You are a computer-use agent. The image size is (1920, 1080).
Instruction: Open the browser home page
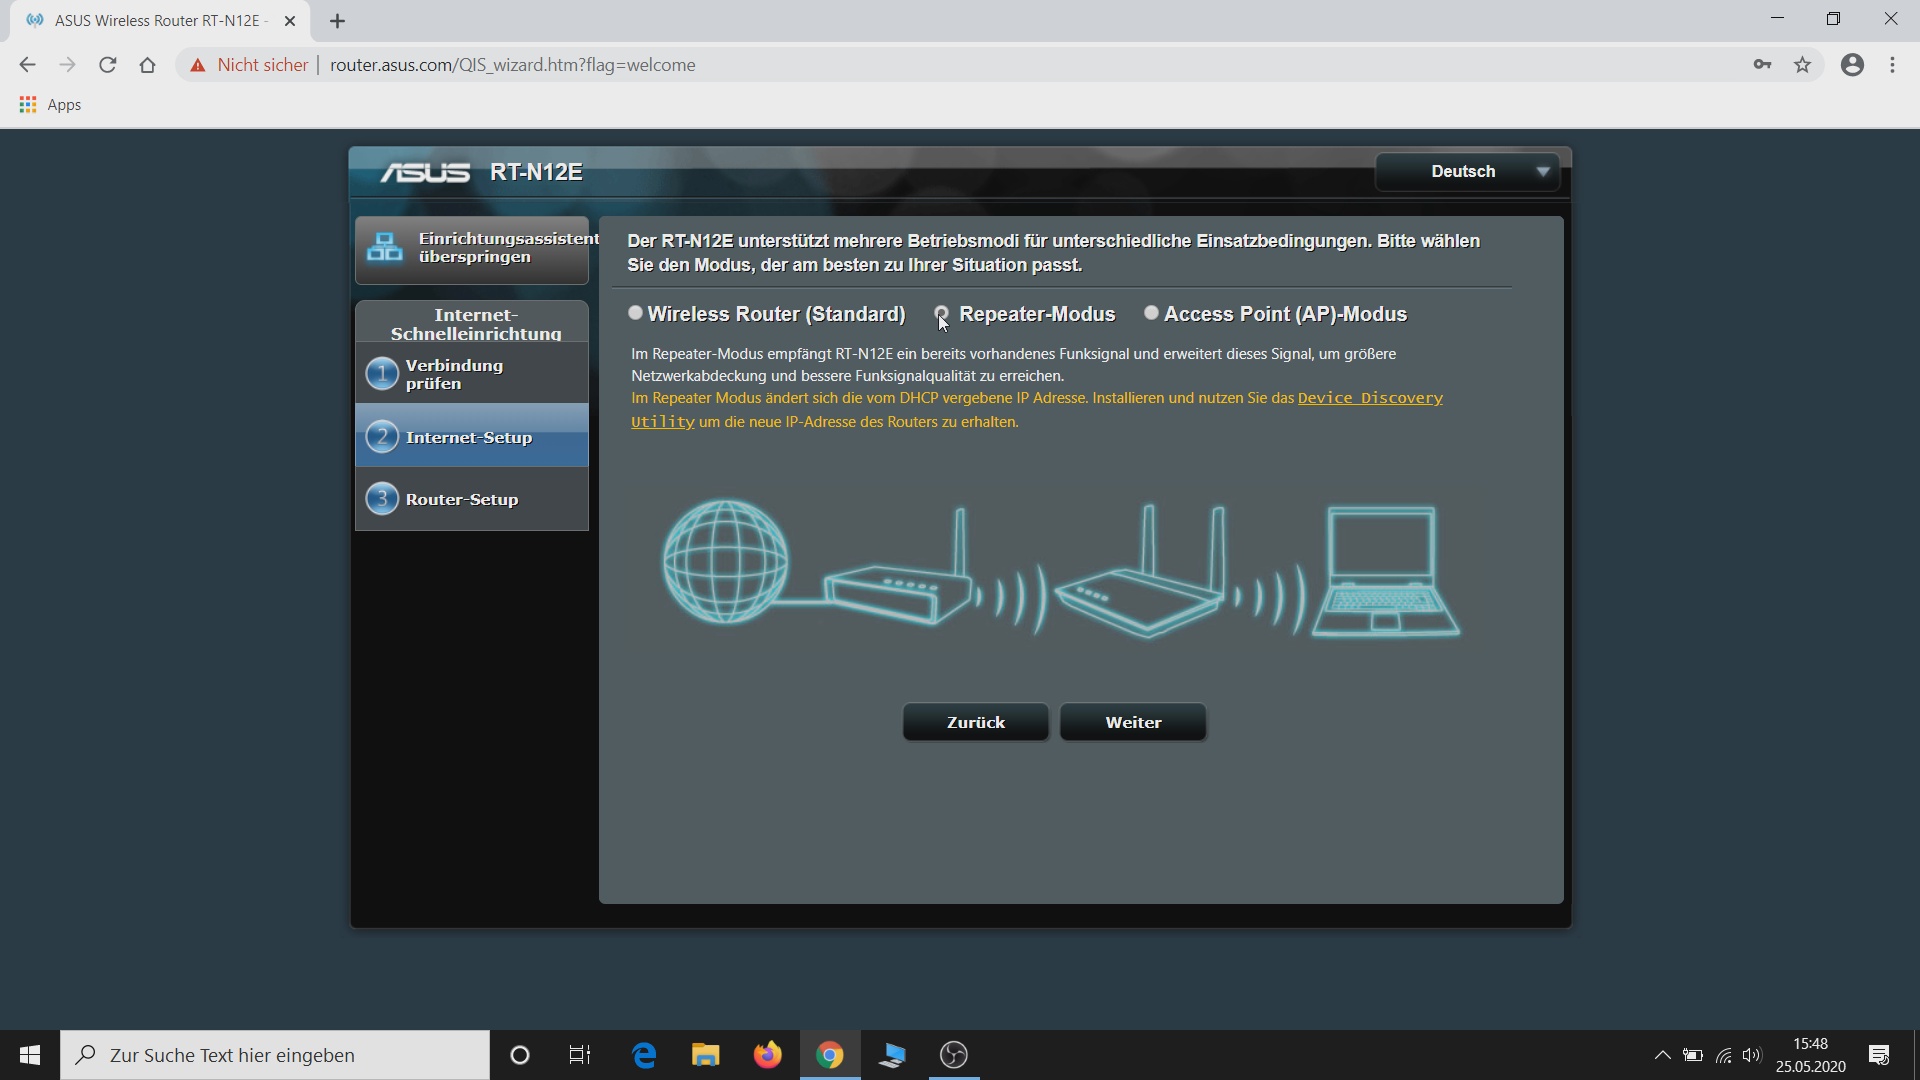click(x=147, y=65)
